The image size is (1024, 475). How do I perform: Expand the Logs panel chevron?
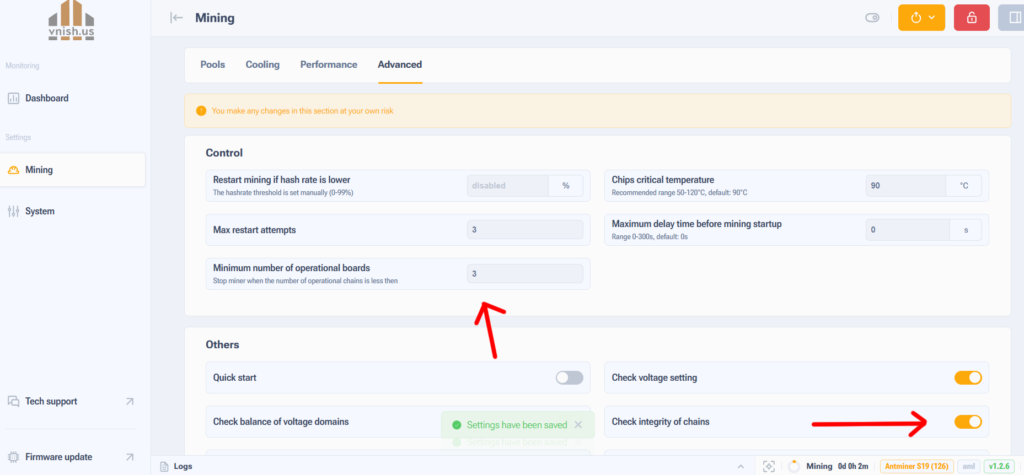(x=741, y=466)
